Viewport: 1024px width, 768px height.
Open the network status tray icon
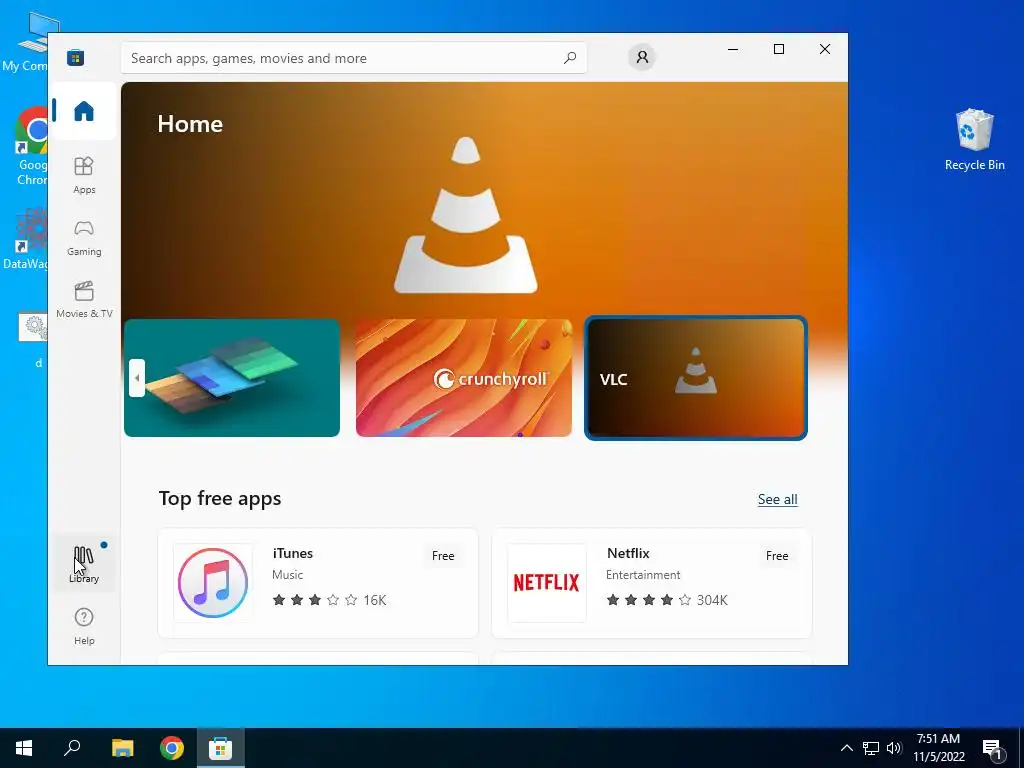(871, 748)
